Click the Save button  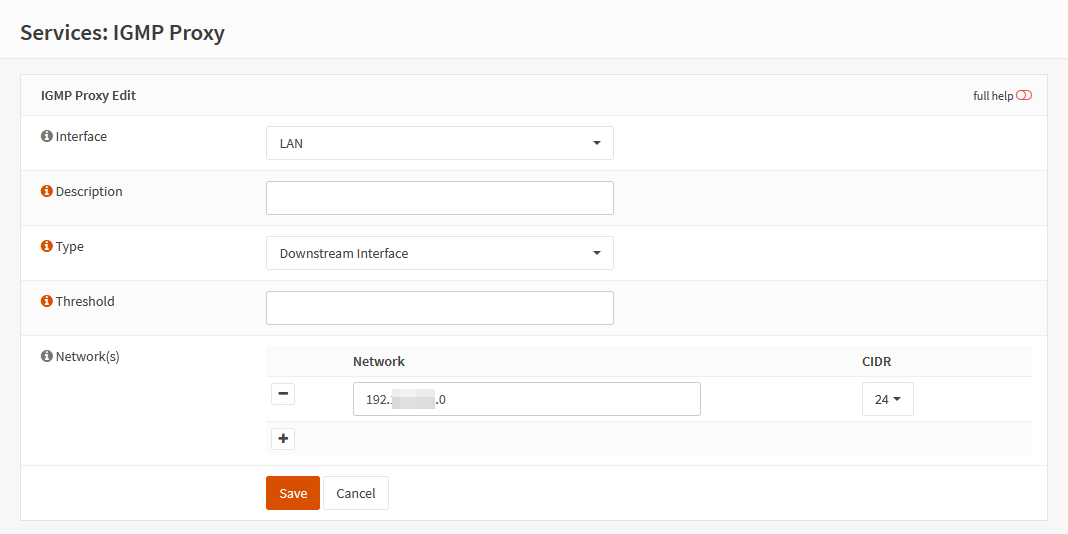pos(293,493)
